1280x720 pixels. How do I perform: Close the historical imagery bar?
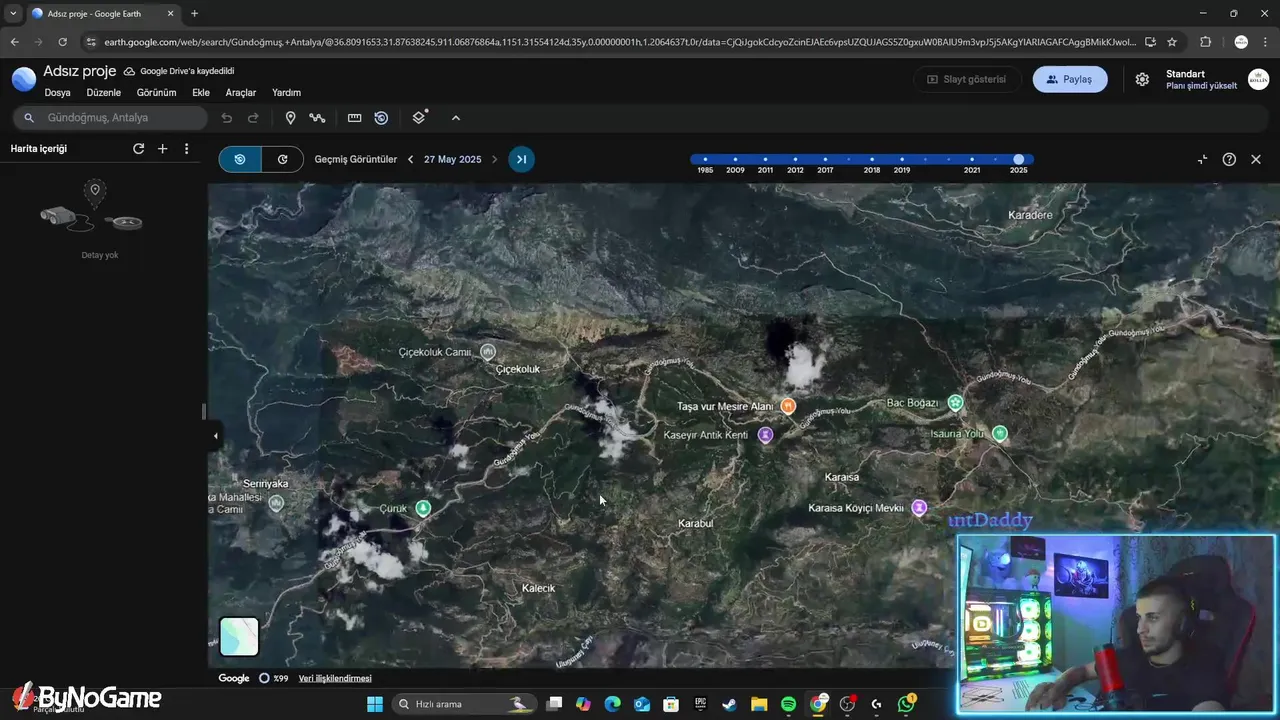click(1256, 159)
